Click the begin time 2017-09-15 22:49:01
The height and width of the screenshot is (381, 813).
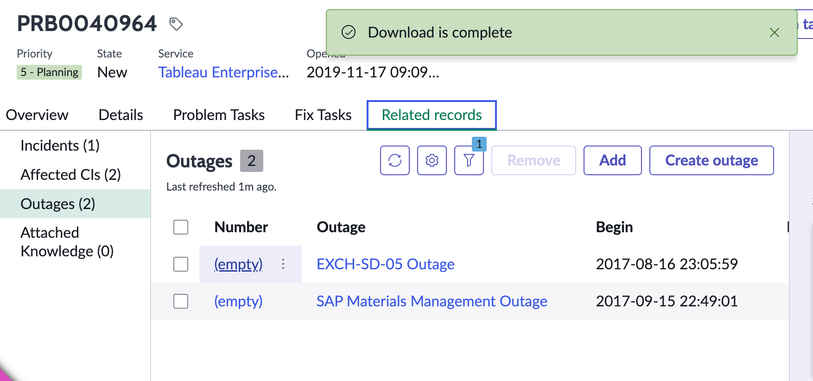667,301
